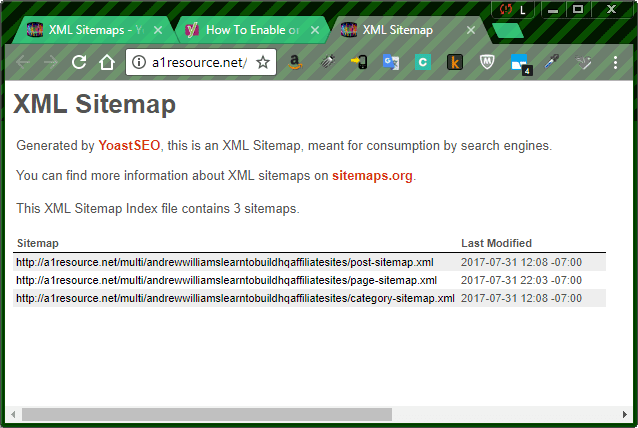Close the active XML Sitemap tab
This screenshot has height=428, width=638.
(471, 30)
